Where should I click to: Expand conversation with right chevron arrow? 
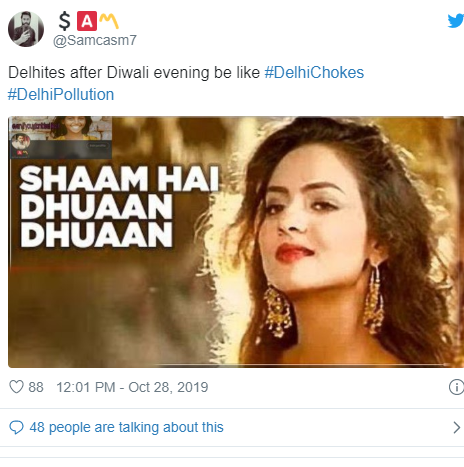[x=456, y=427]
